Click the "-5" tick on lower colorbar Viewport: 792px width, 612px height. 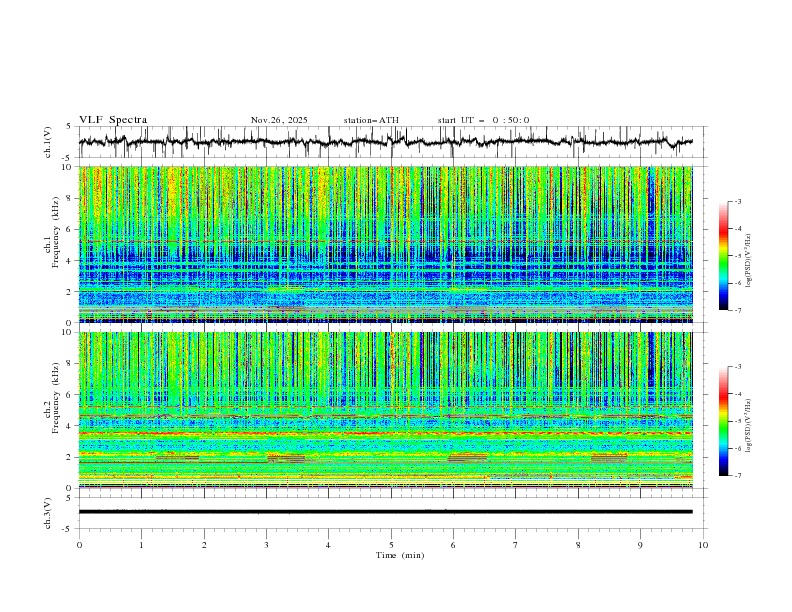click(738, 421)
